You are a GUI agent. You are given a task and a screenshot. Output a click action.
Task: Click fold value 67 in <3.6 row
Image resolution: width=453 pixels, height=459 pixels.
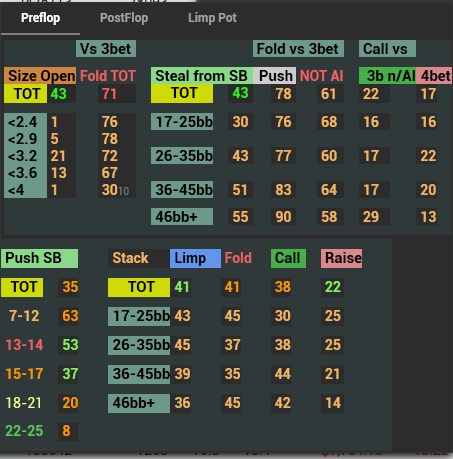pyautogui.click(x=110, y=173)
